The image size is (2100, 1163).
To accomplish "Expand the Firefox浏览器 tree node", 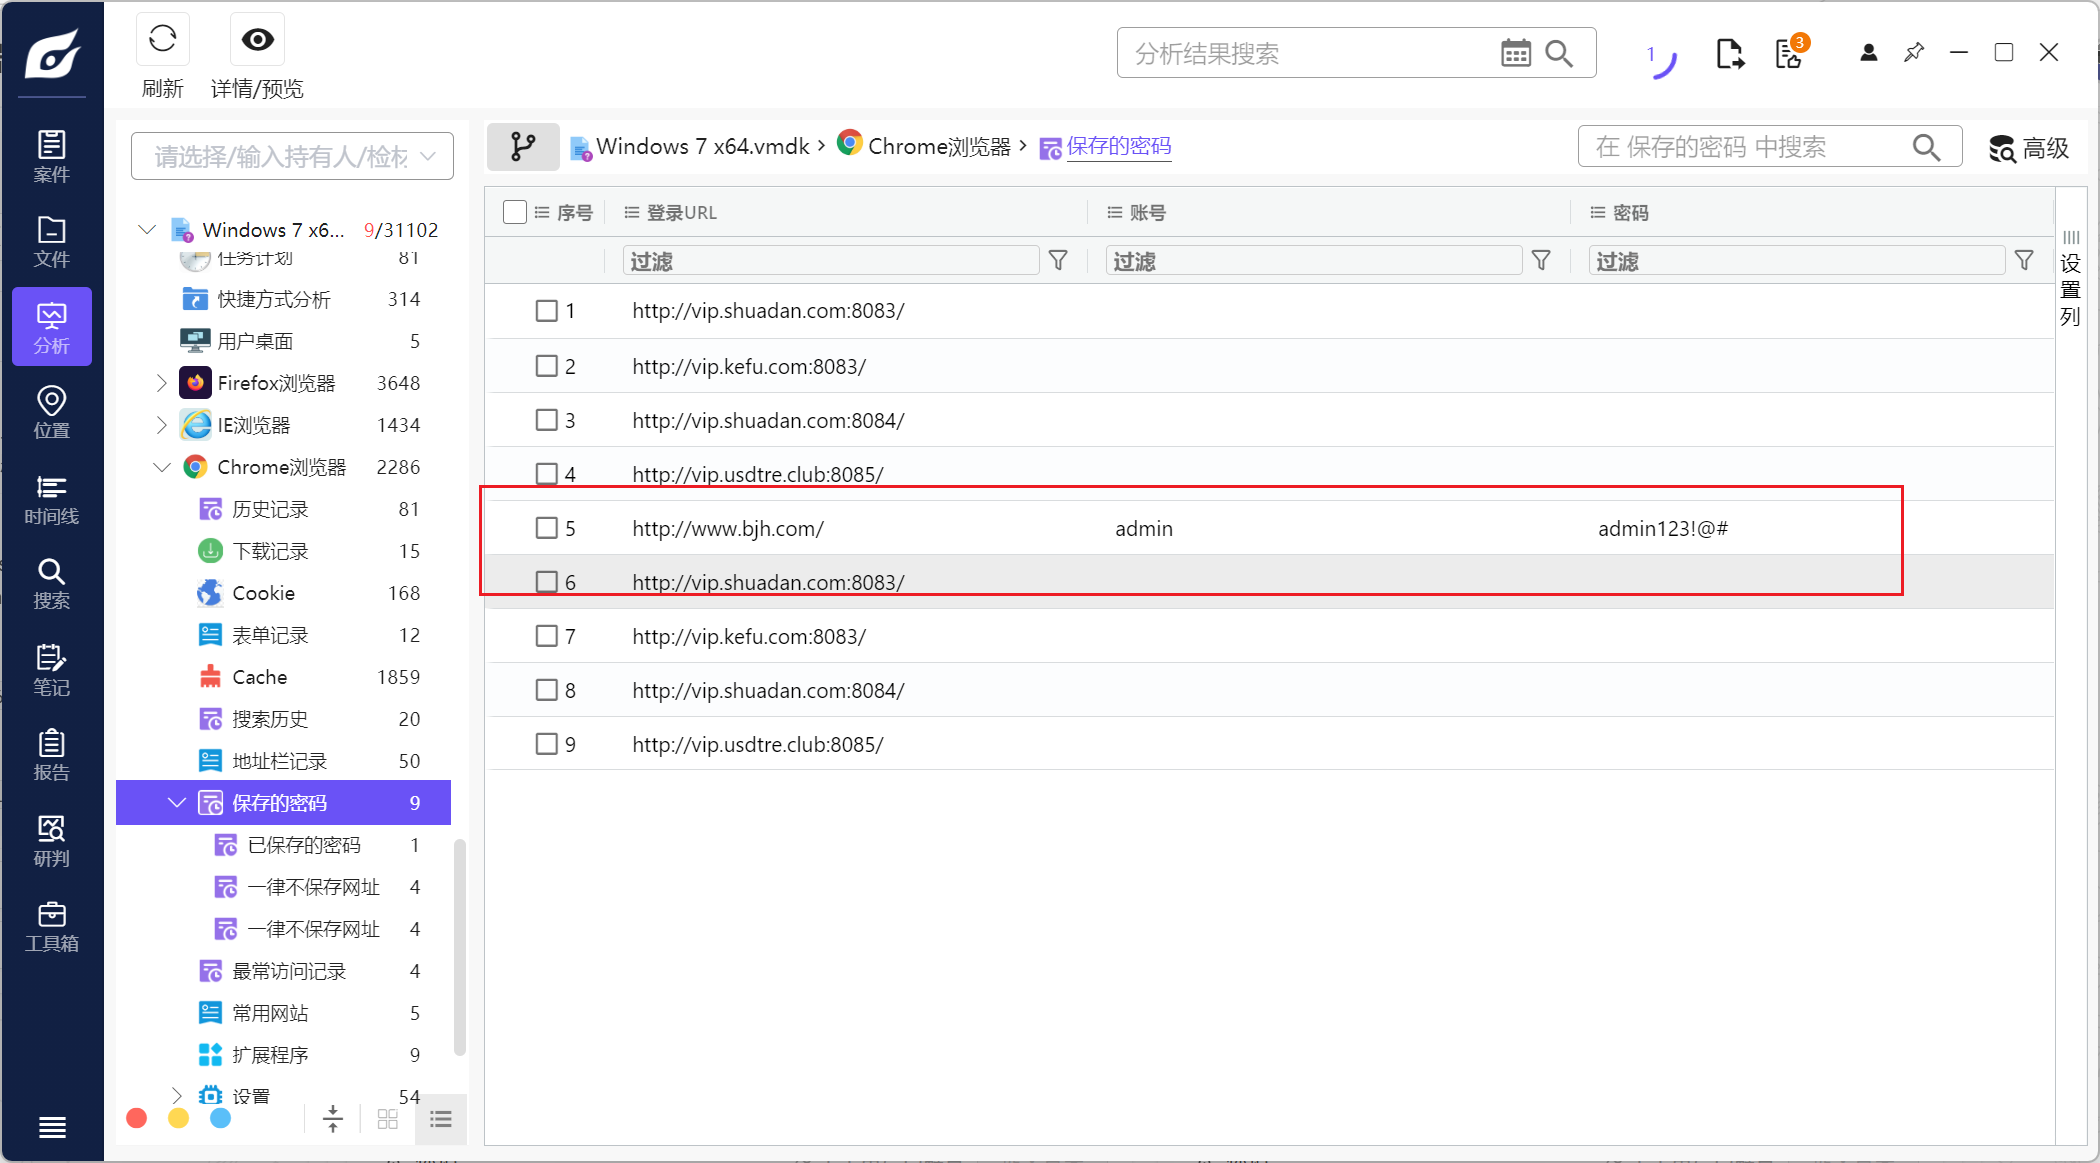I will click(x=162, y=383).
